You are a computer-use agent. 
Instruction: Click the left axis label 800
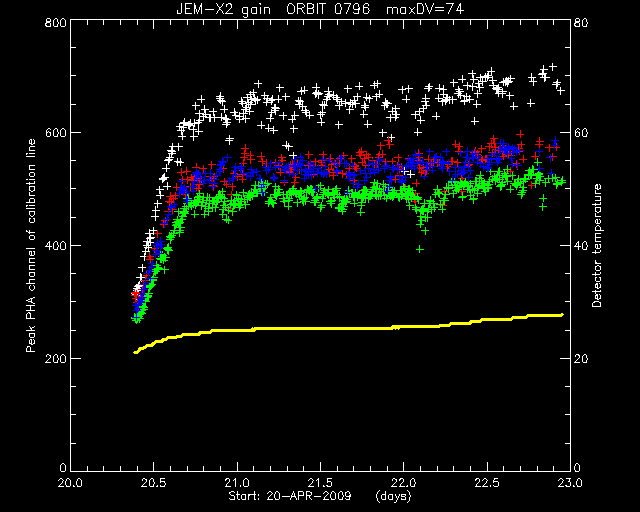55,22
